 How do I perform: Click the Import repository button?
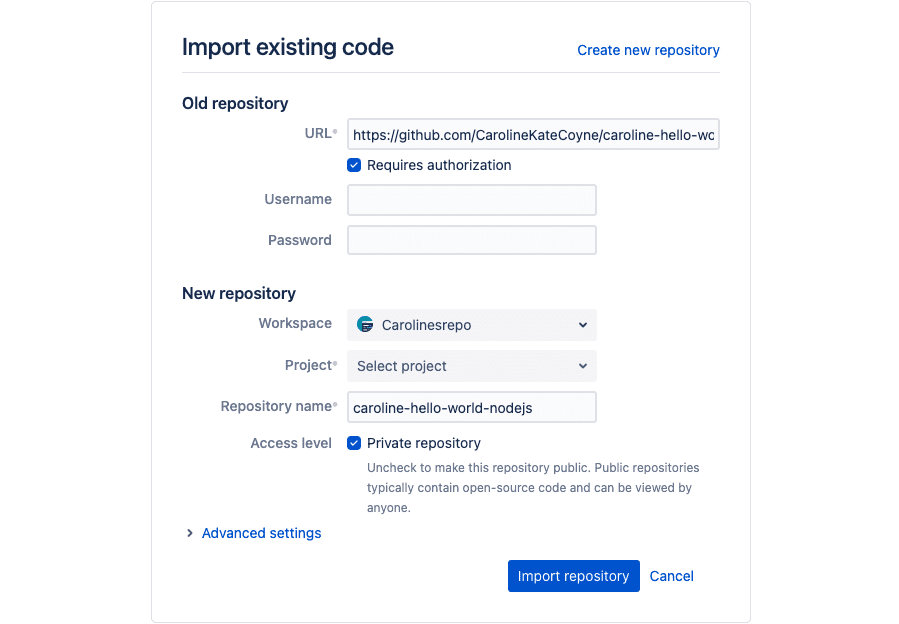coord(573,576)
